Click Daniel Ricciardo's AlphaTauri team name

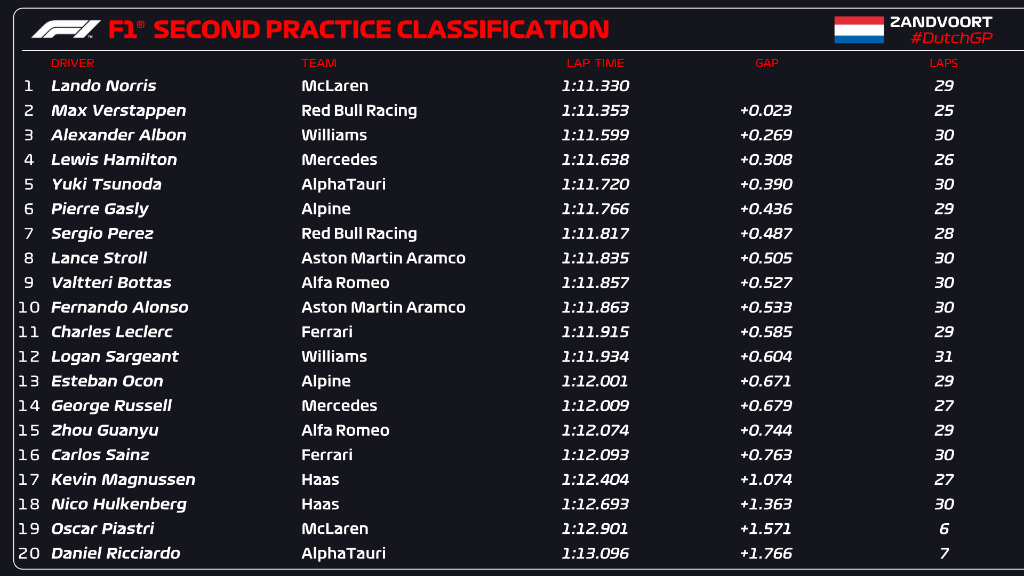point(344,553)
